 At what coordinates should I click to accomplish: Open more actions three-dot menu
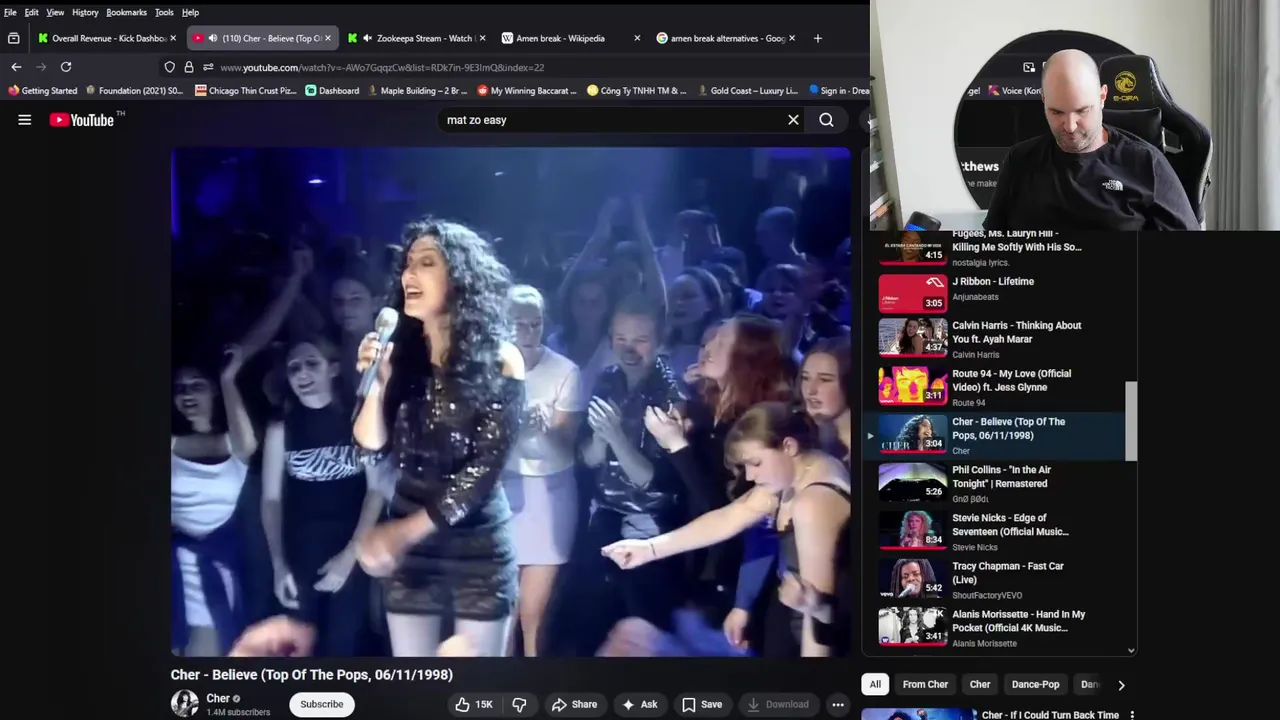(x=838, y=704)
